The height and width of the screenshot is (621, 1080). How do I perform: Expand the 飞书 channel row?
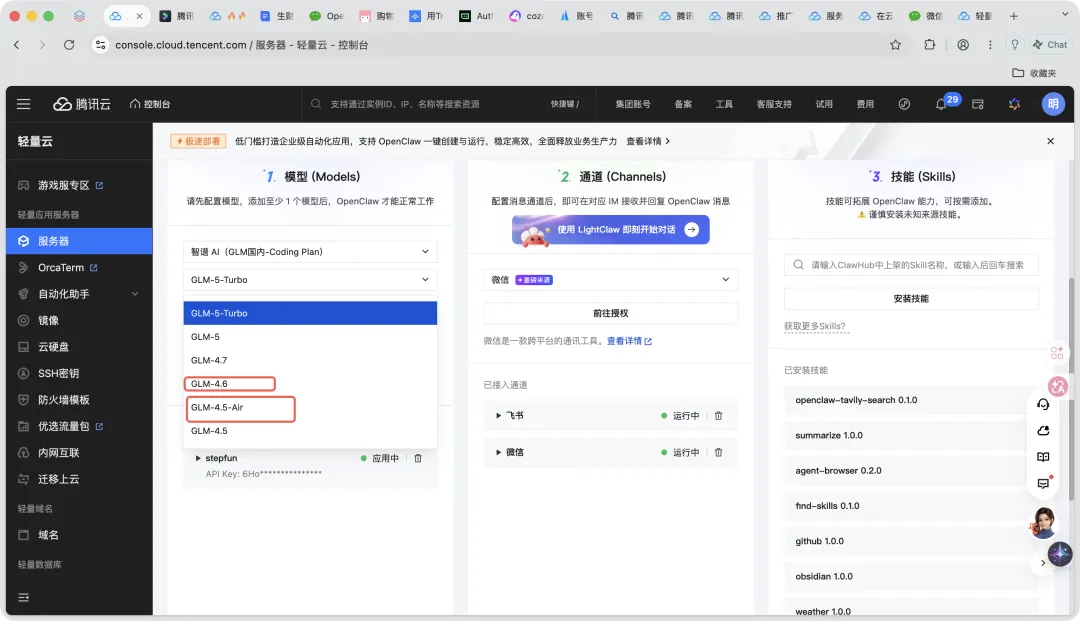click(x=498, y=416)
